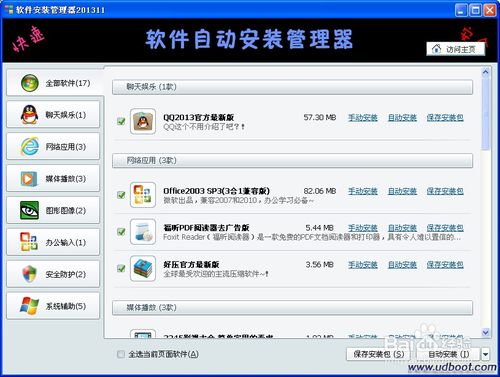Click the 5.44 MB size value
The height and width of the screenshot is (377, 500).
319,228
